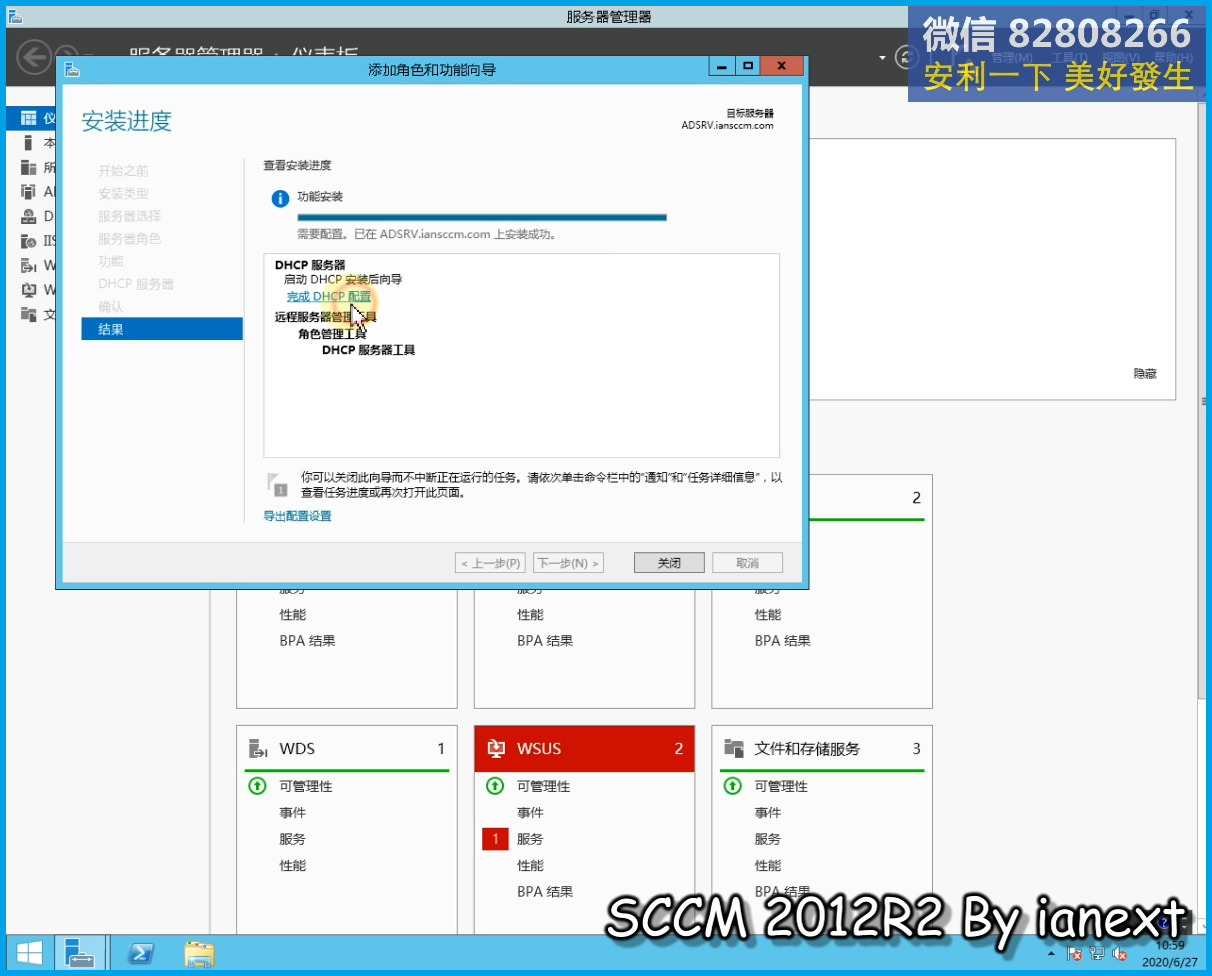Select the Local Server icon in sidebar

coord(28,143)
